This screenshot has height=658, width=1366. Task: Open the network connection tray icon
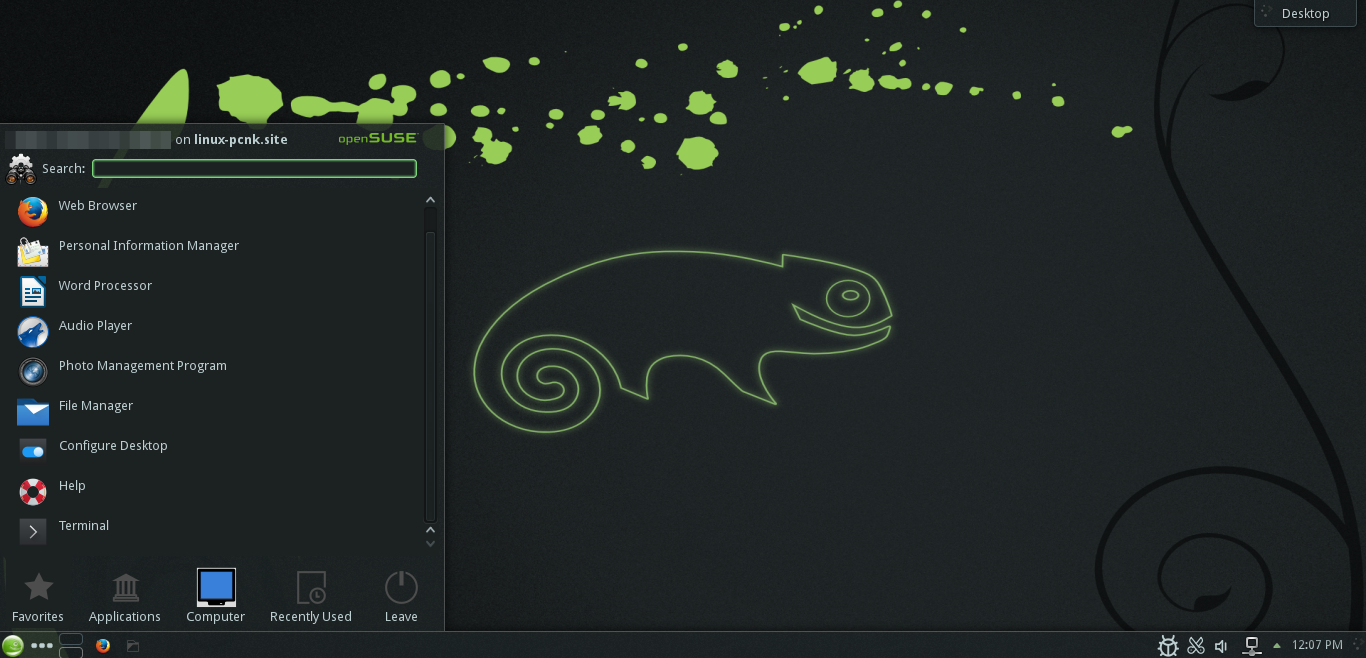(1251, 646)
